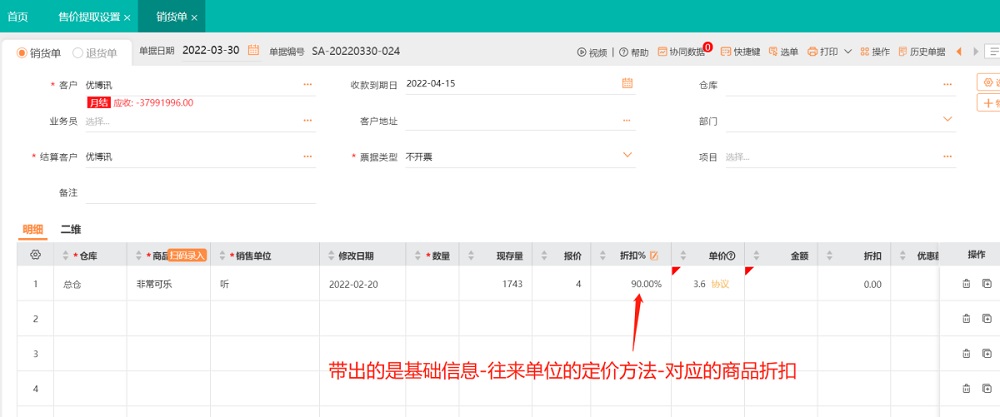This screenshot has height=417, width=1000.
Task: Open the calendar picker for 收款到期日
Action: point(627,83)
